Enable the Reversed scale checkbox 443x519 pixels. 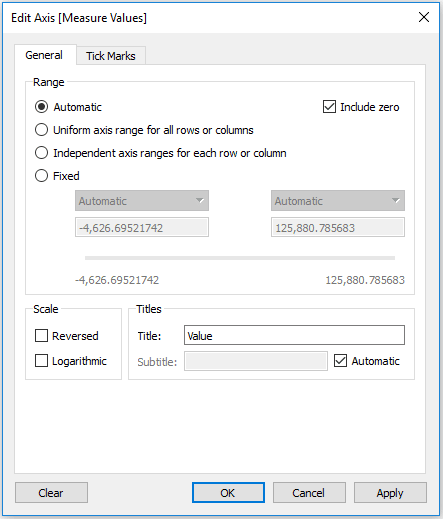tap(41, 336)
